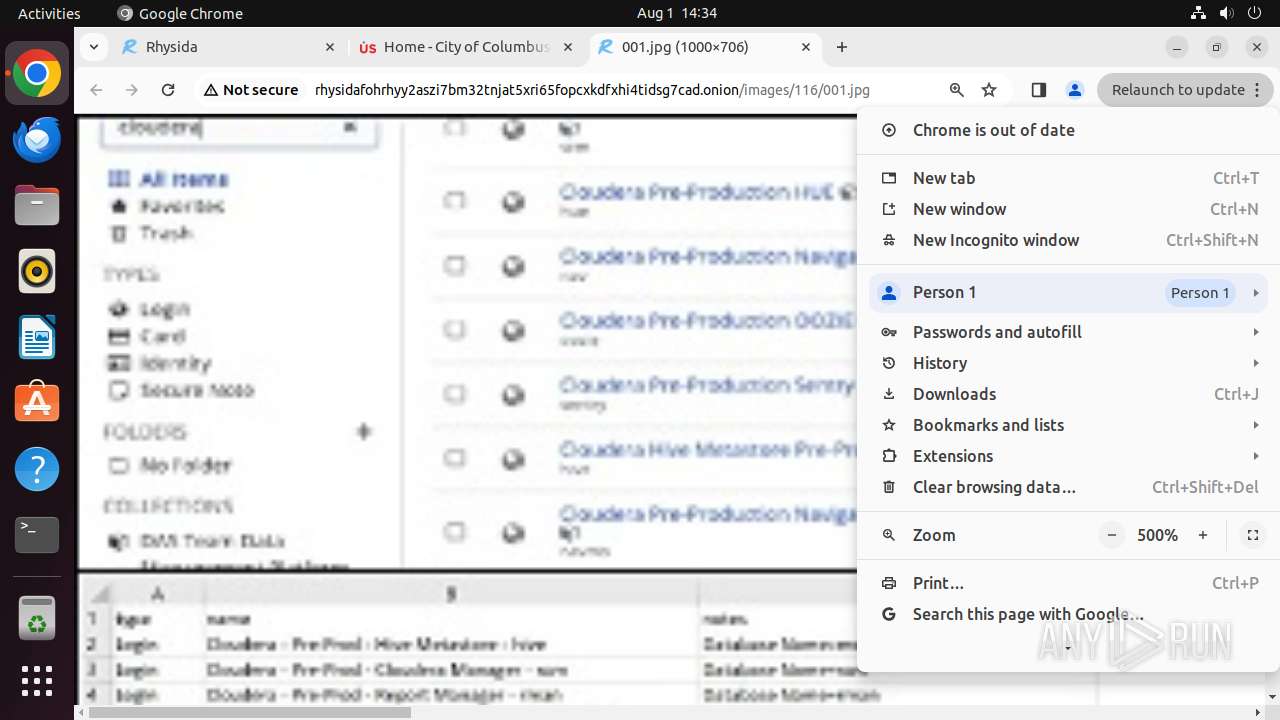Image resolution: width=1280 pixels, height=720 pixels.
Task: Open Rhythmbox from the dock
Action: [x=37, y=271]
